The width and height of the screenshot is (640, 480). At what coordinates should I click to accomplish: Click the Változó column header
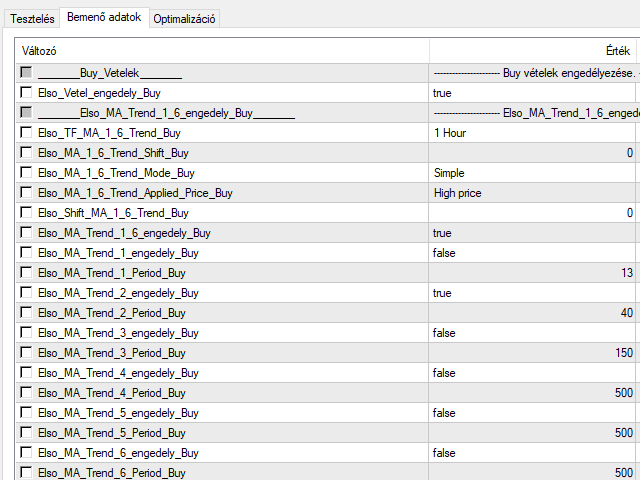[222, 51]
